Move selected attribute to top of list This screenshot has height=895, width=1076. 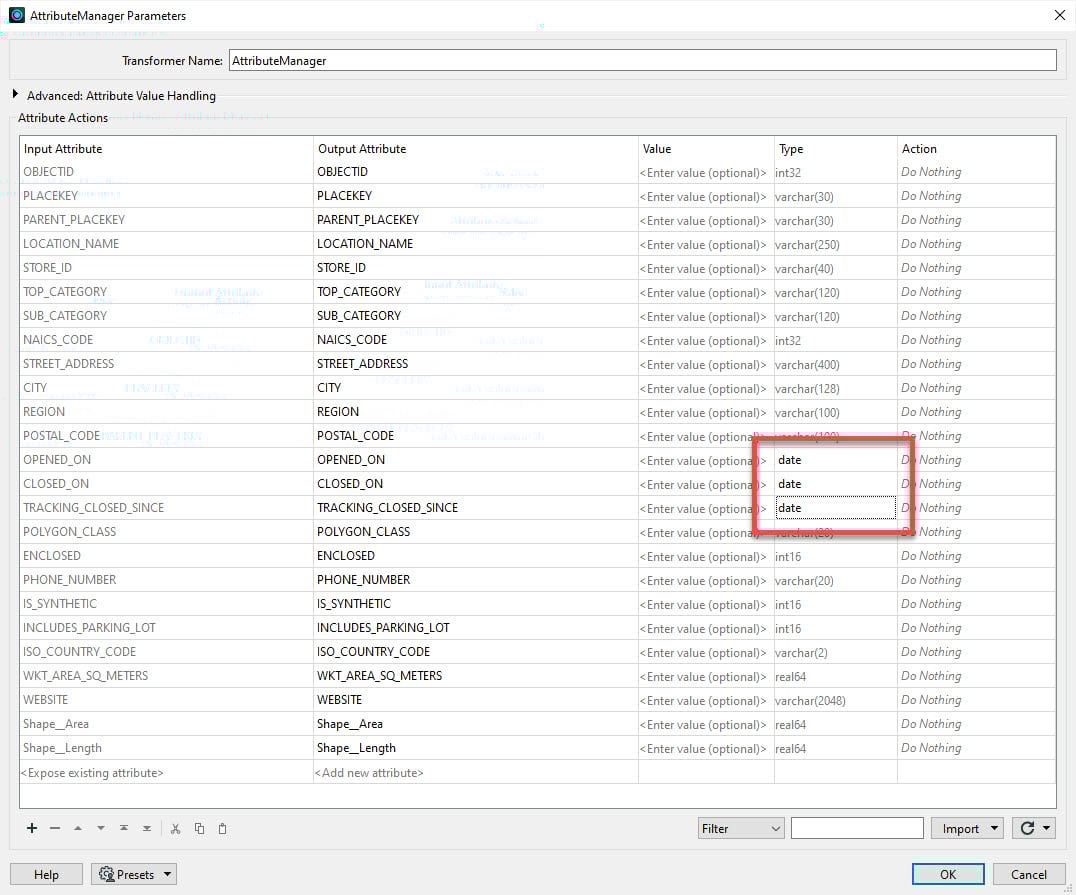click(124, 828)
